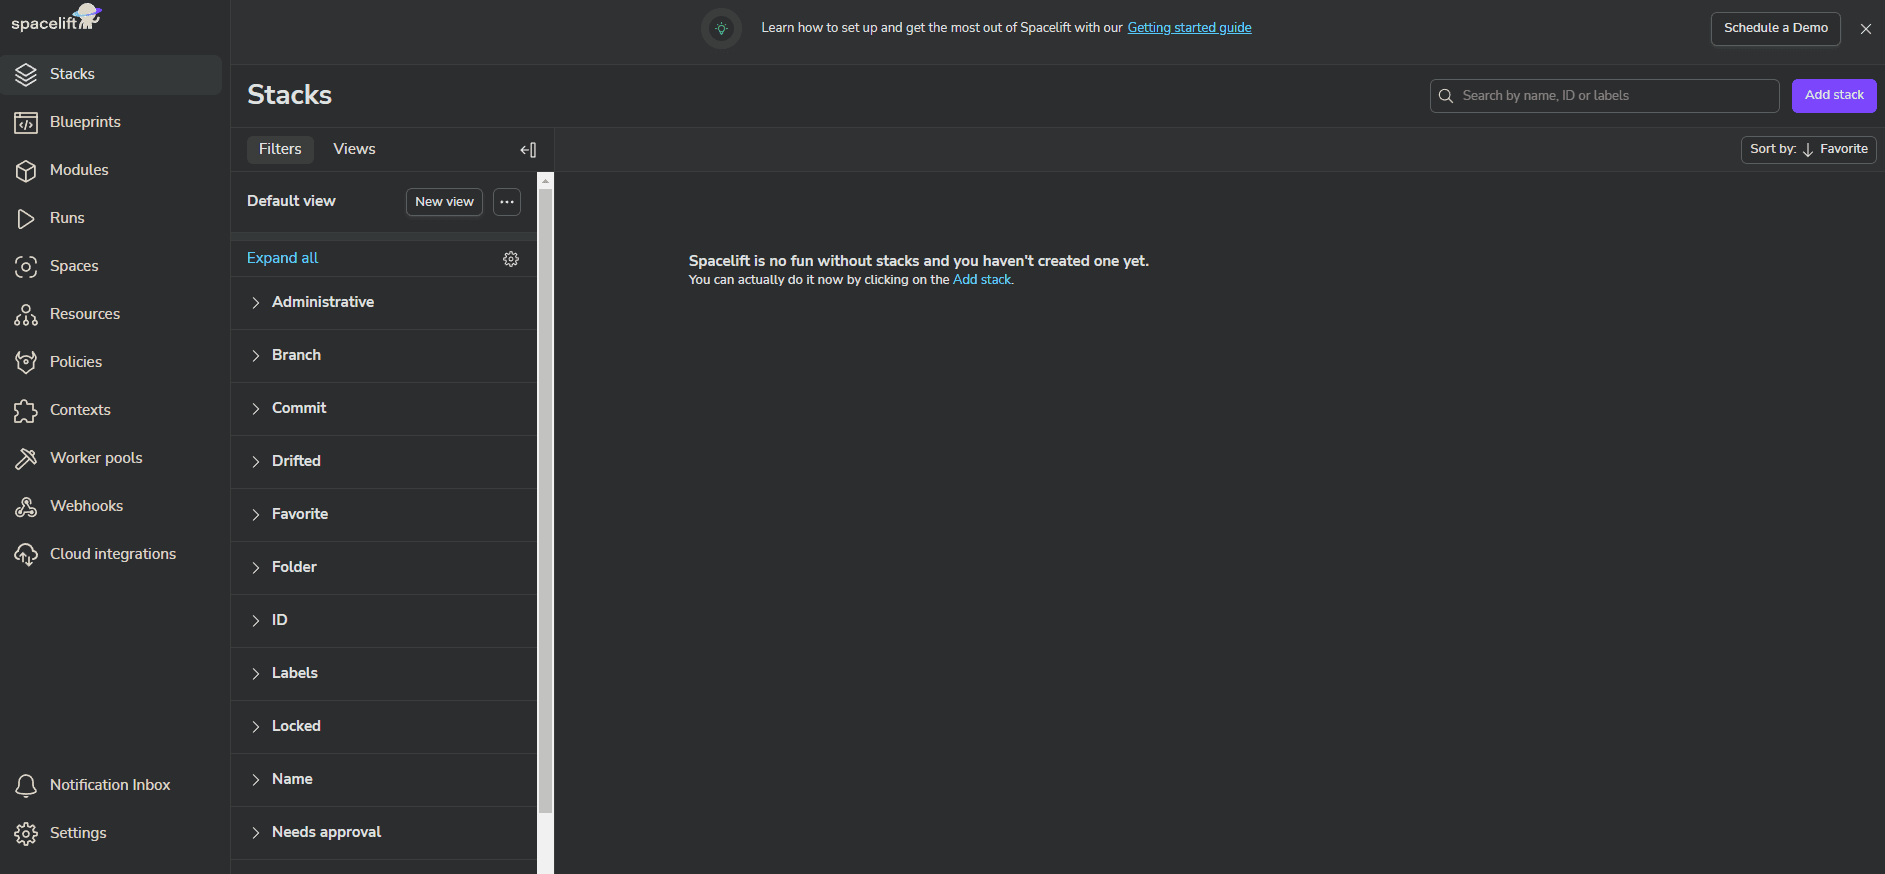Click the Add stack button
Image resolution: width=1885 pixels, height=874 pixels.
point(1834,96)
